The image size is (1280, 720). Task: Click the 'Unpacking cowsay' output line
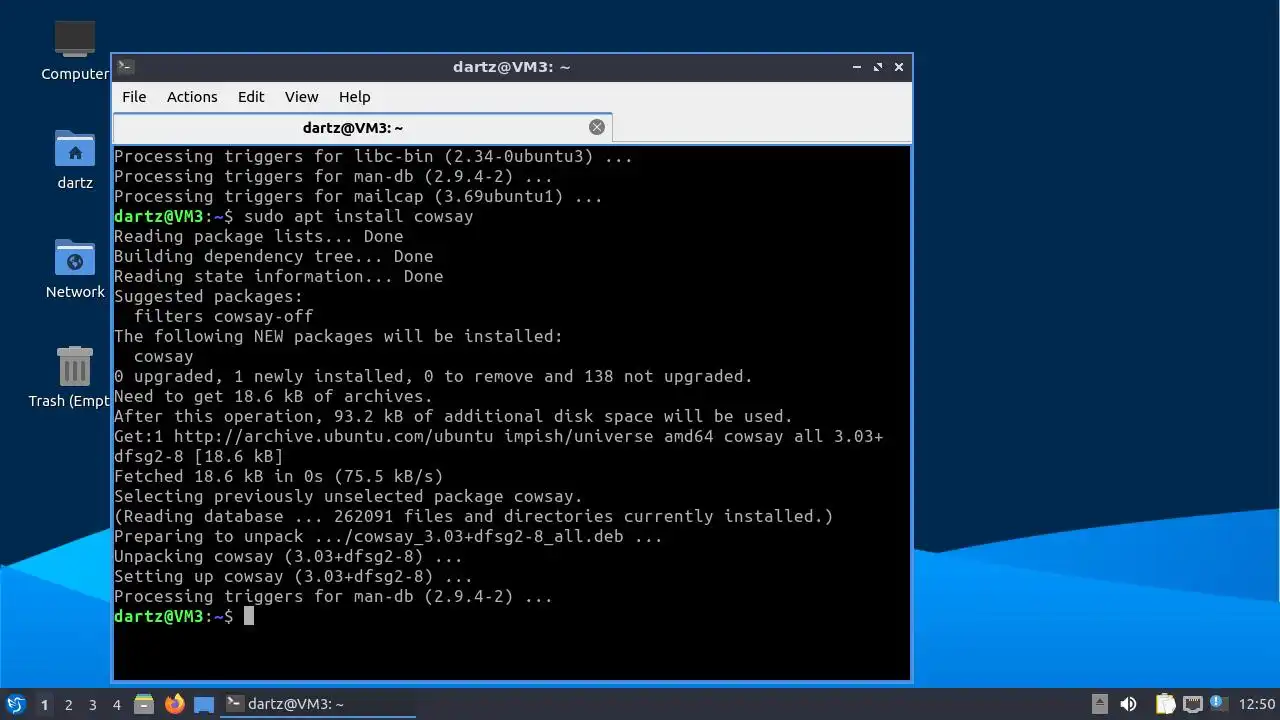288,556
